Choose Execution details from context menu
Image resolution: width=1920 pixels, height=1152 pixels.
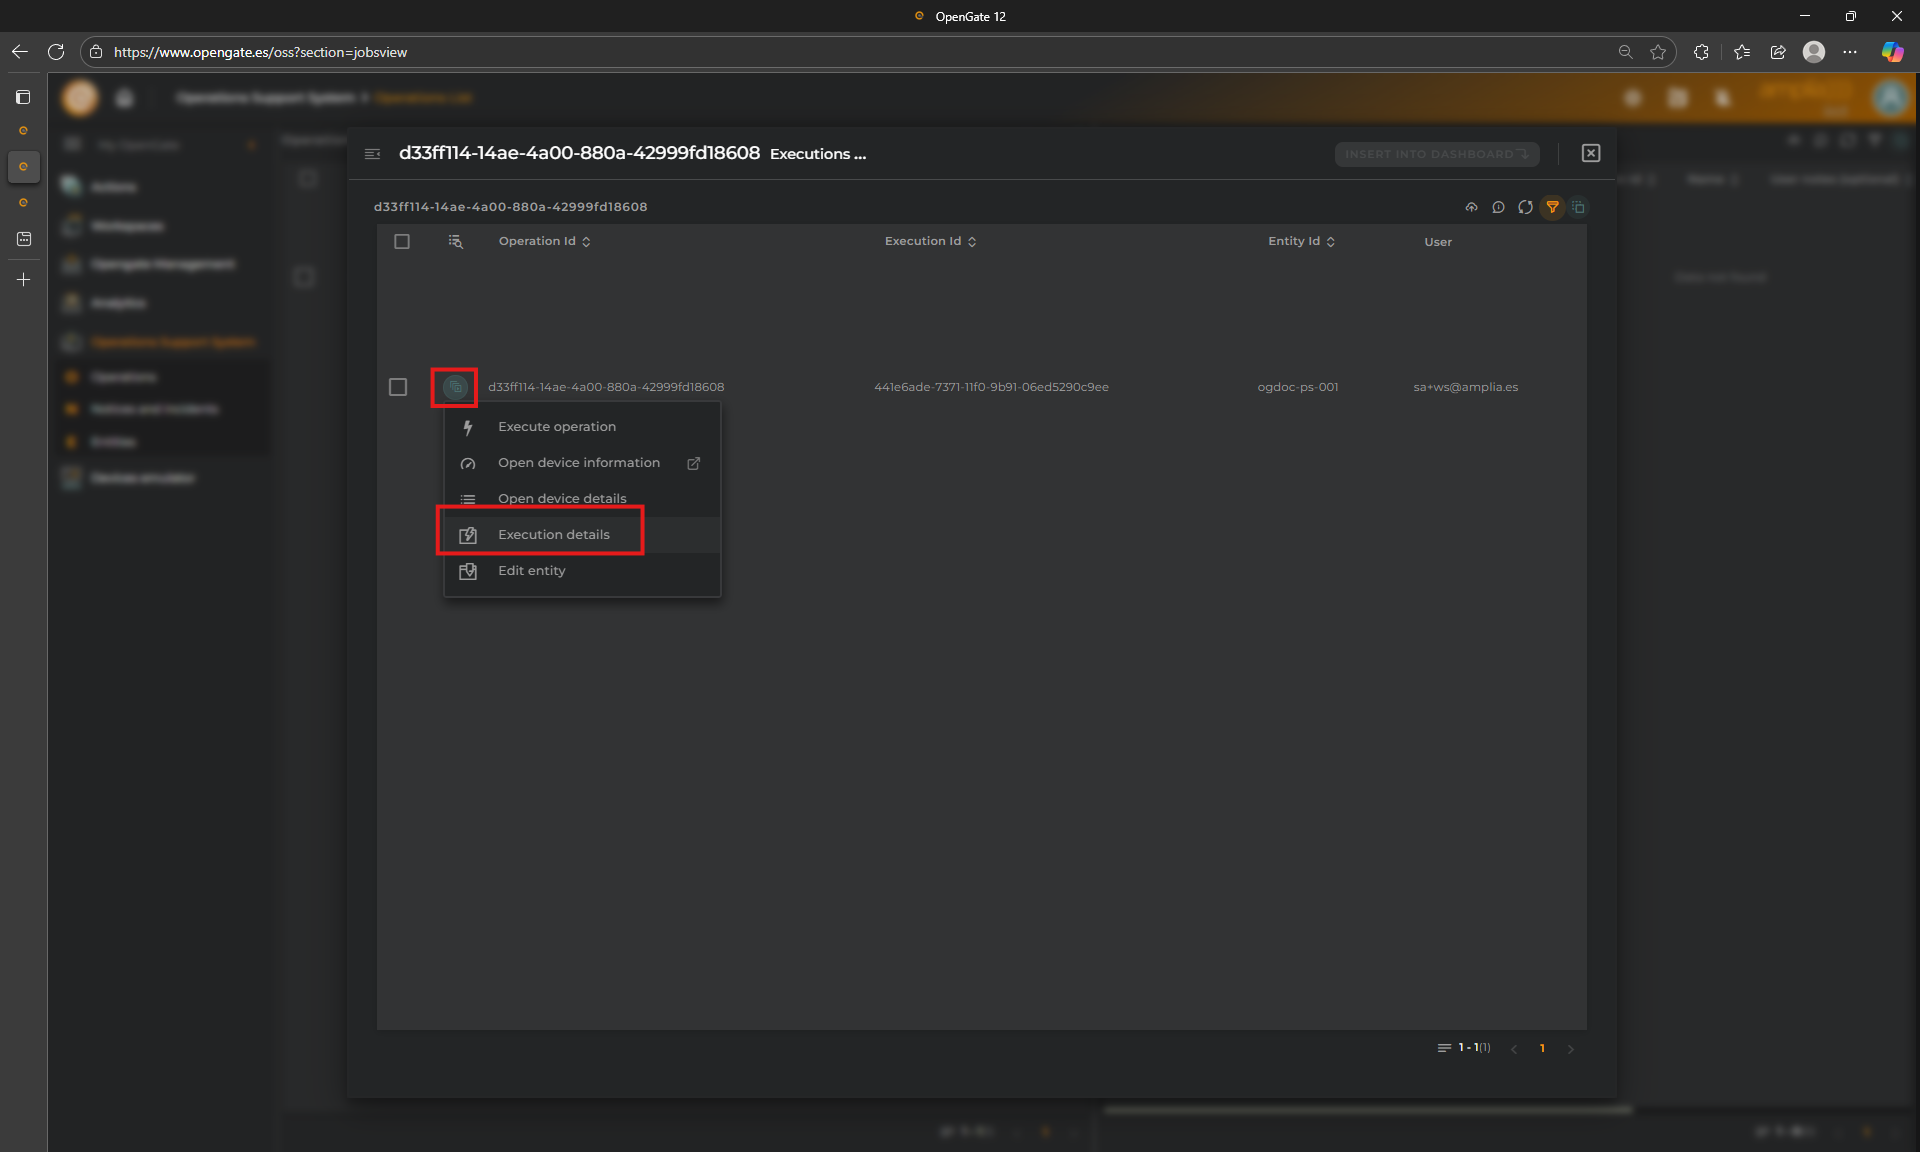pyautogui.click(x=554, y=535)
